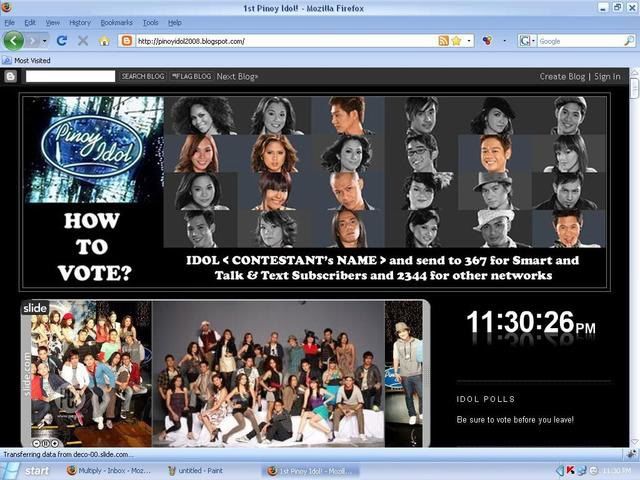This screenshot has width=640, height=480.
Task: Open the Help menu
Action: (x=175, y=23)
